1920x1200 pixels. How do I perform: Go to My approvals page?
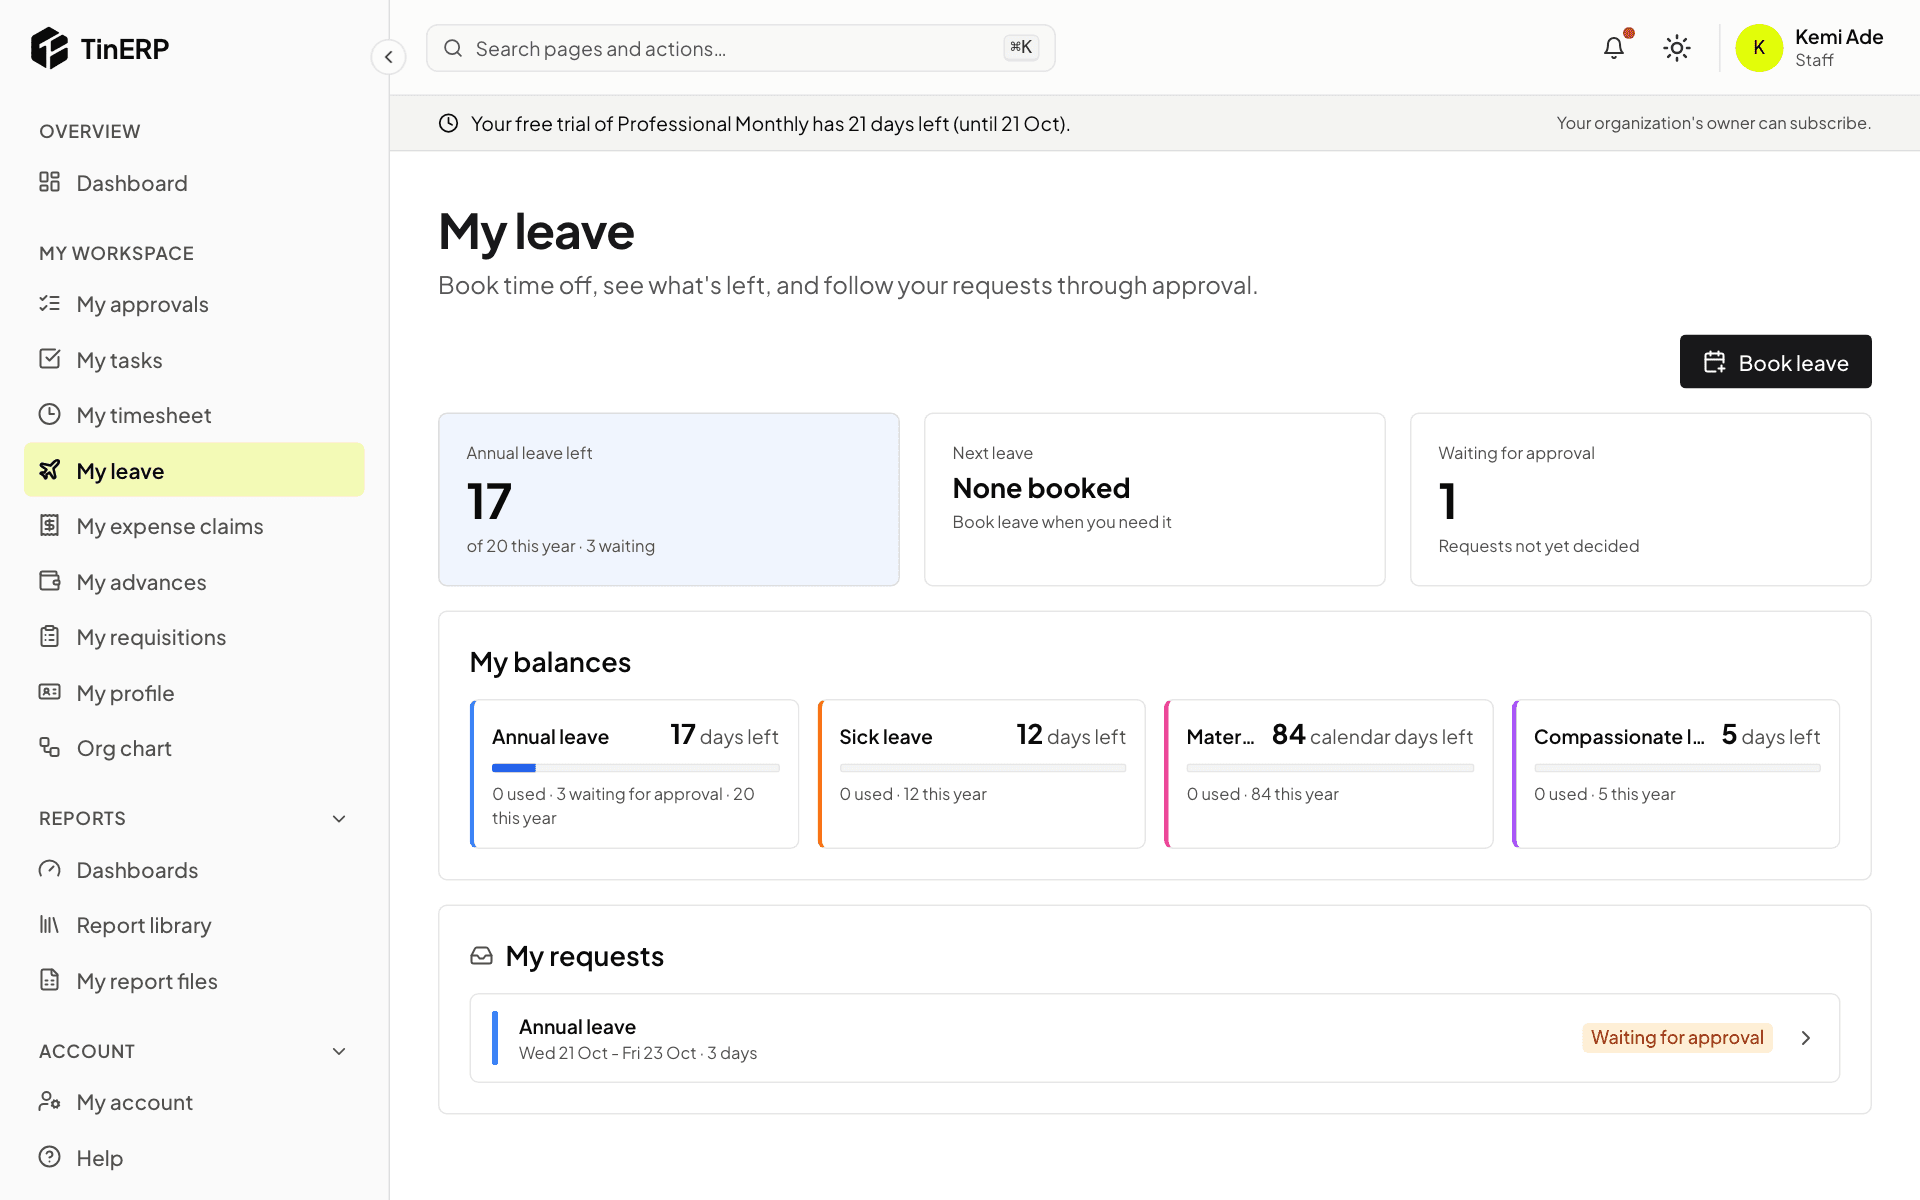[x=194, y=304]
